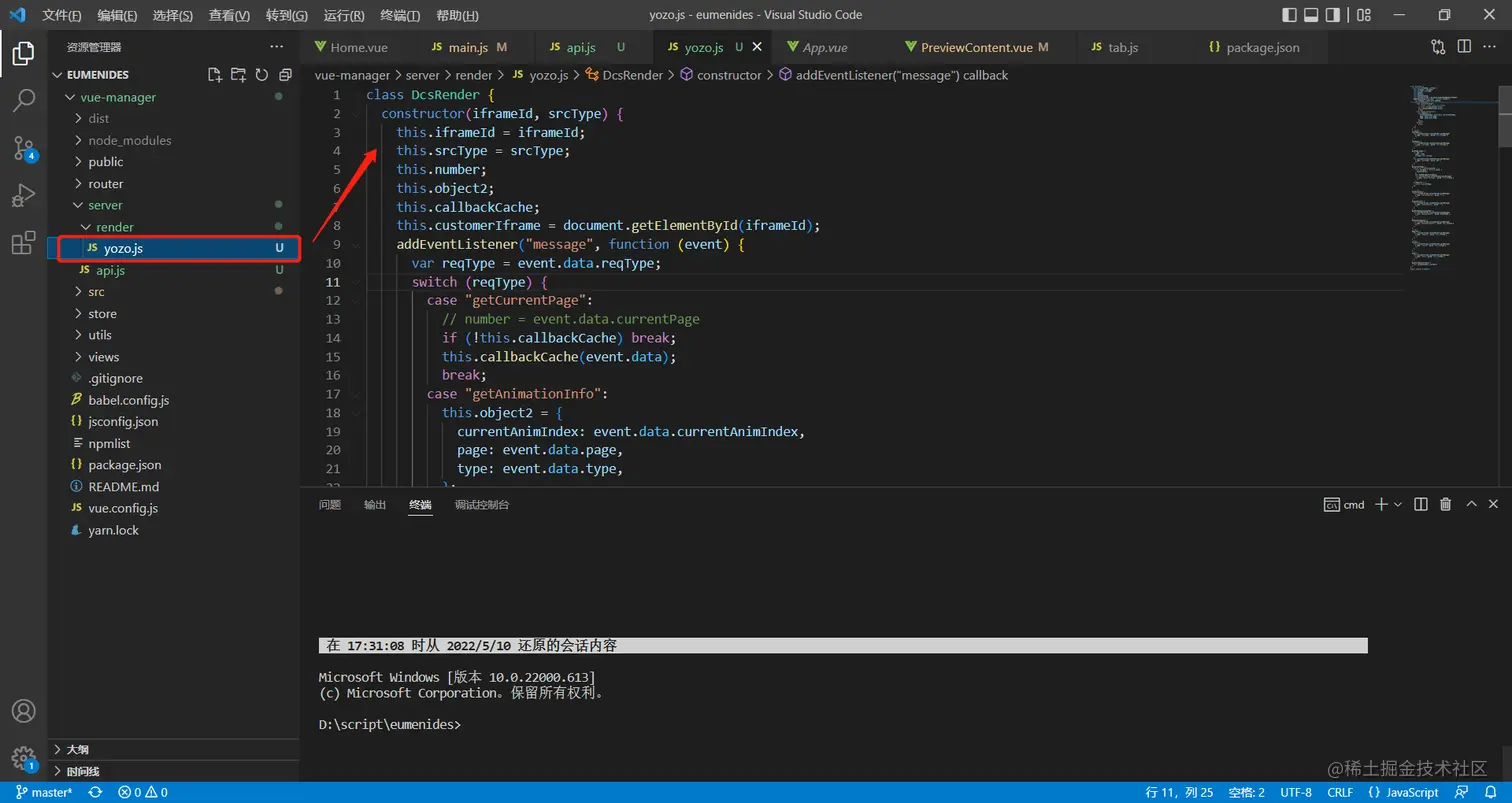Synchronize changes in status bar
Image resolution: width=1512 pixels, height=803 pixels.
coord(95,793)
